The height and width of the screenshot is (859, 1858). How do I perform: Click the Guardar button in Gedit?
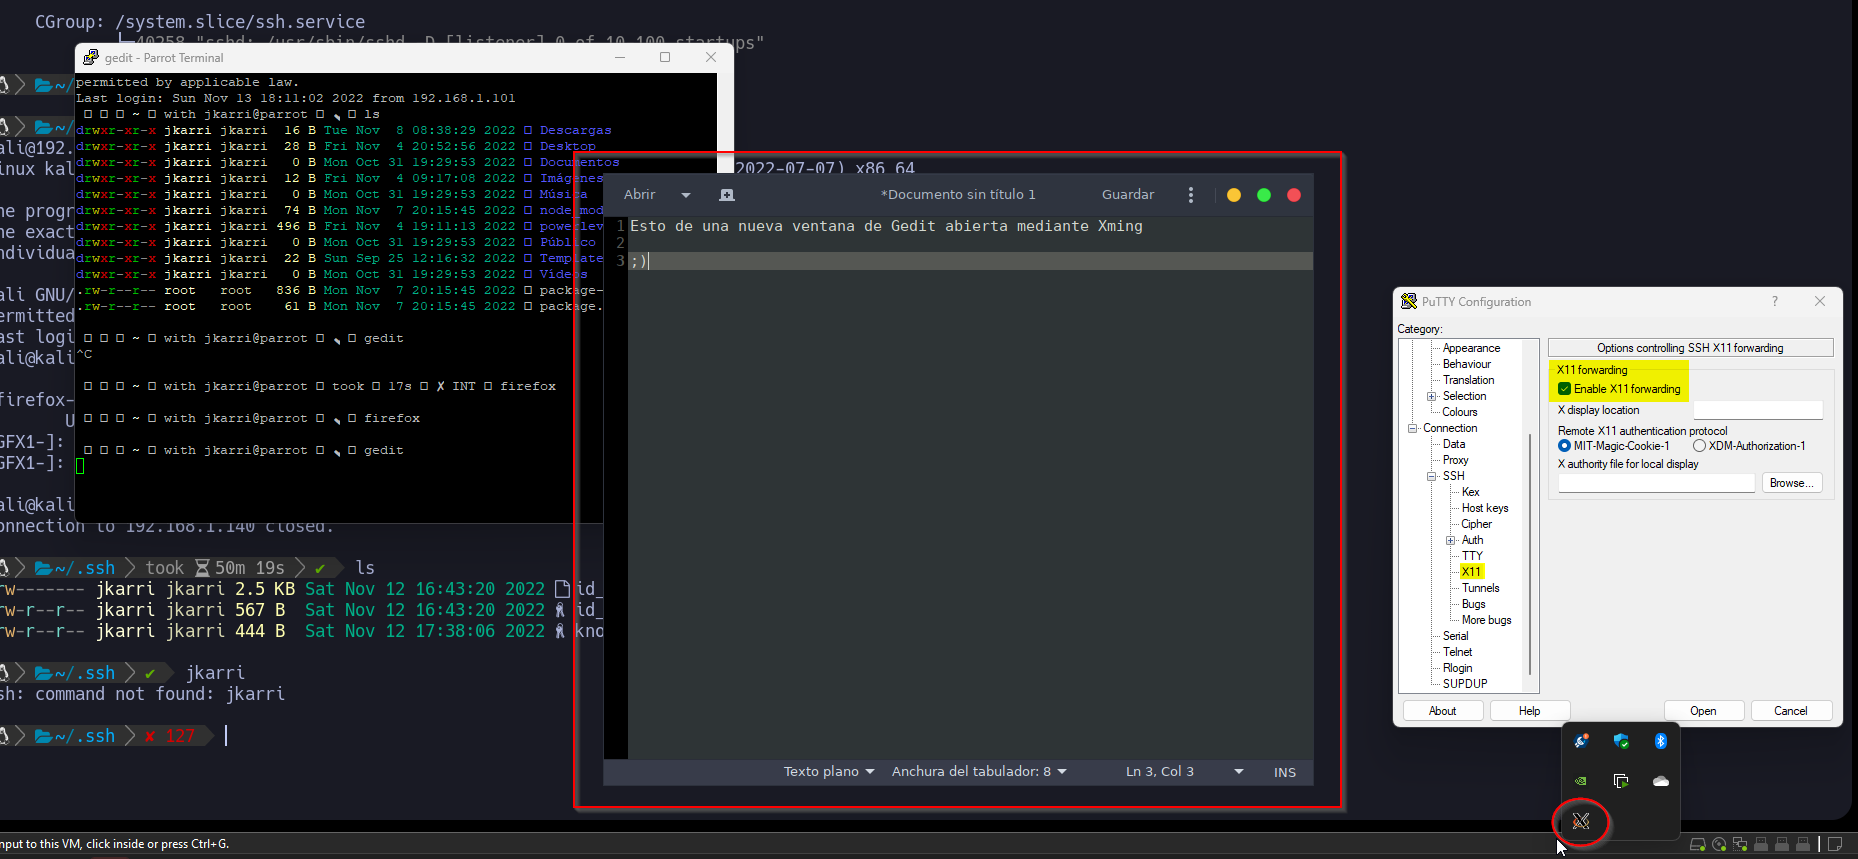(1128, 195)
